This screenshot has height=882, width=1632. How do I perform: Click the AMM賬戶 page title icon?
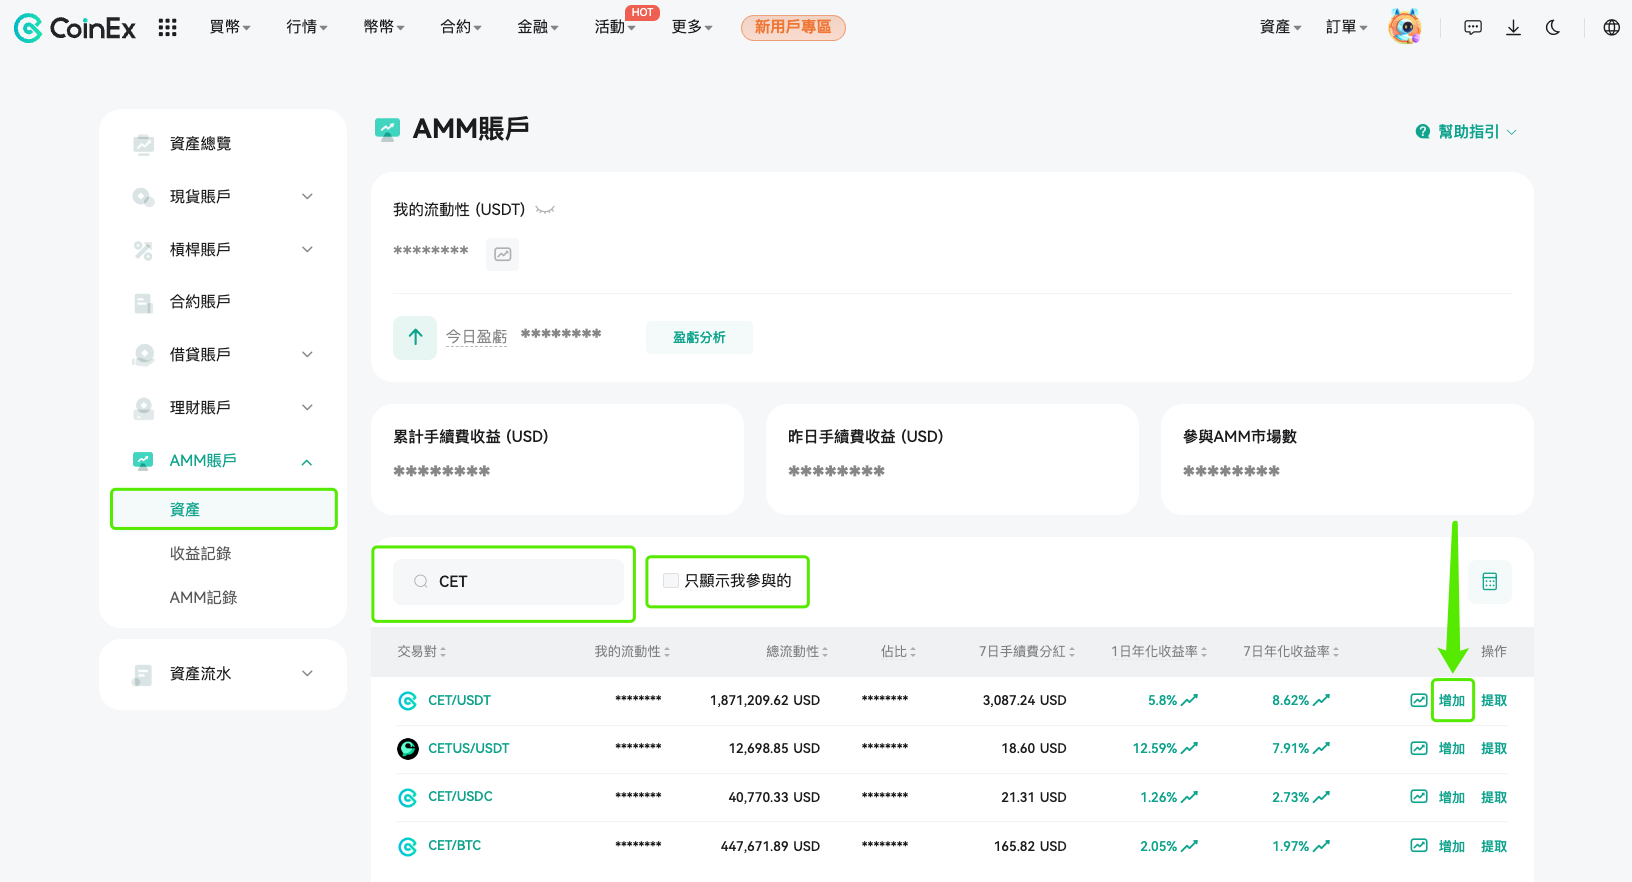(387, 129)
